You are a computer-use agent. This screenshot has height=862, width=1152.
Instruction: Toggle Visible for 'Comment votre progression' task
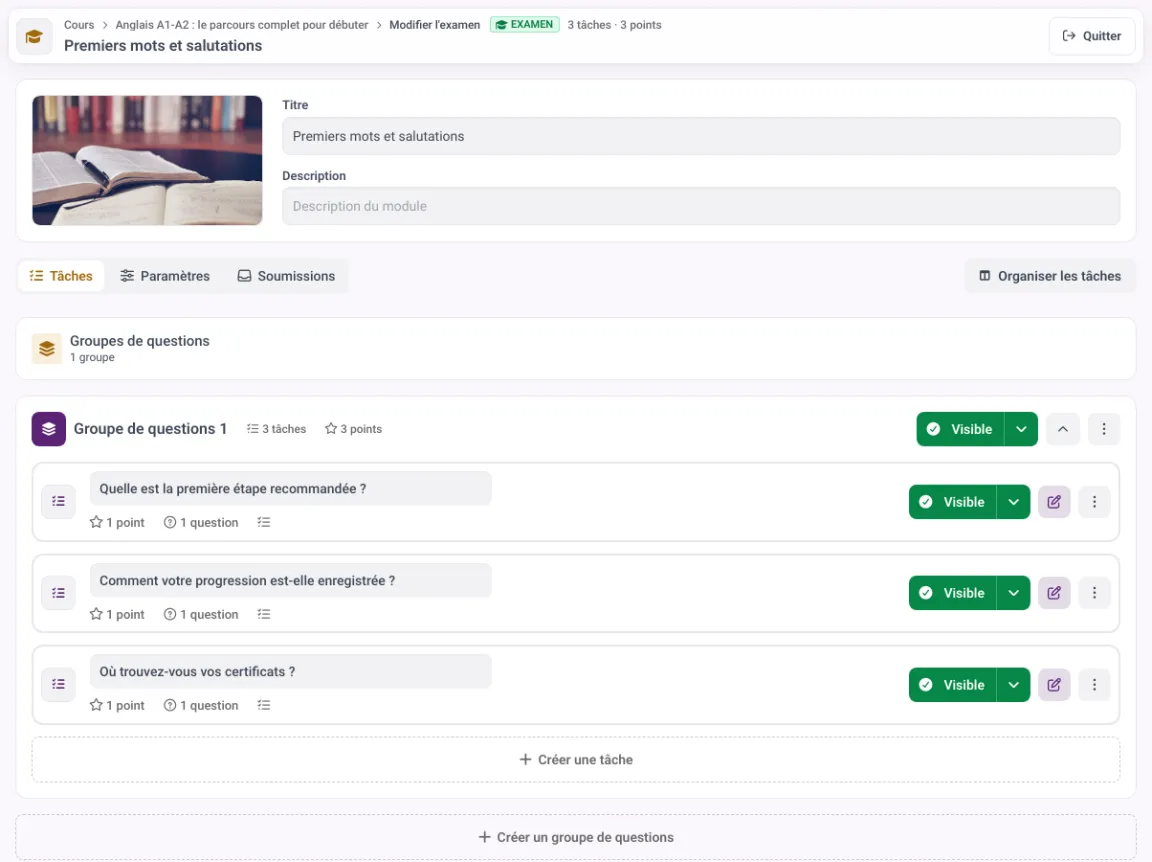point(952,593)
